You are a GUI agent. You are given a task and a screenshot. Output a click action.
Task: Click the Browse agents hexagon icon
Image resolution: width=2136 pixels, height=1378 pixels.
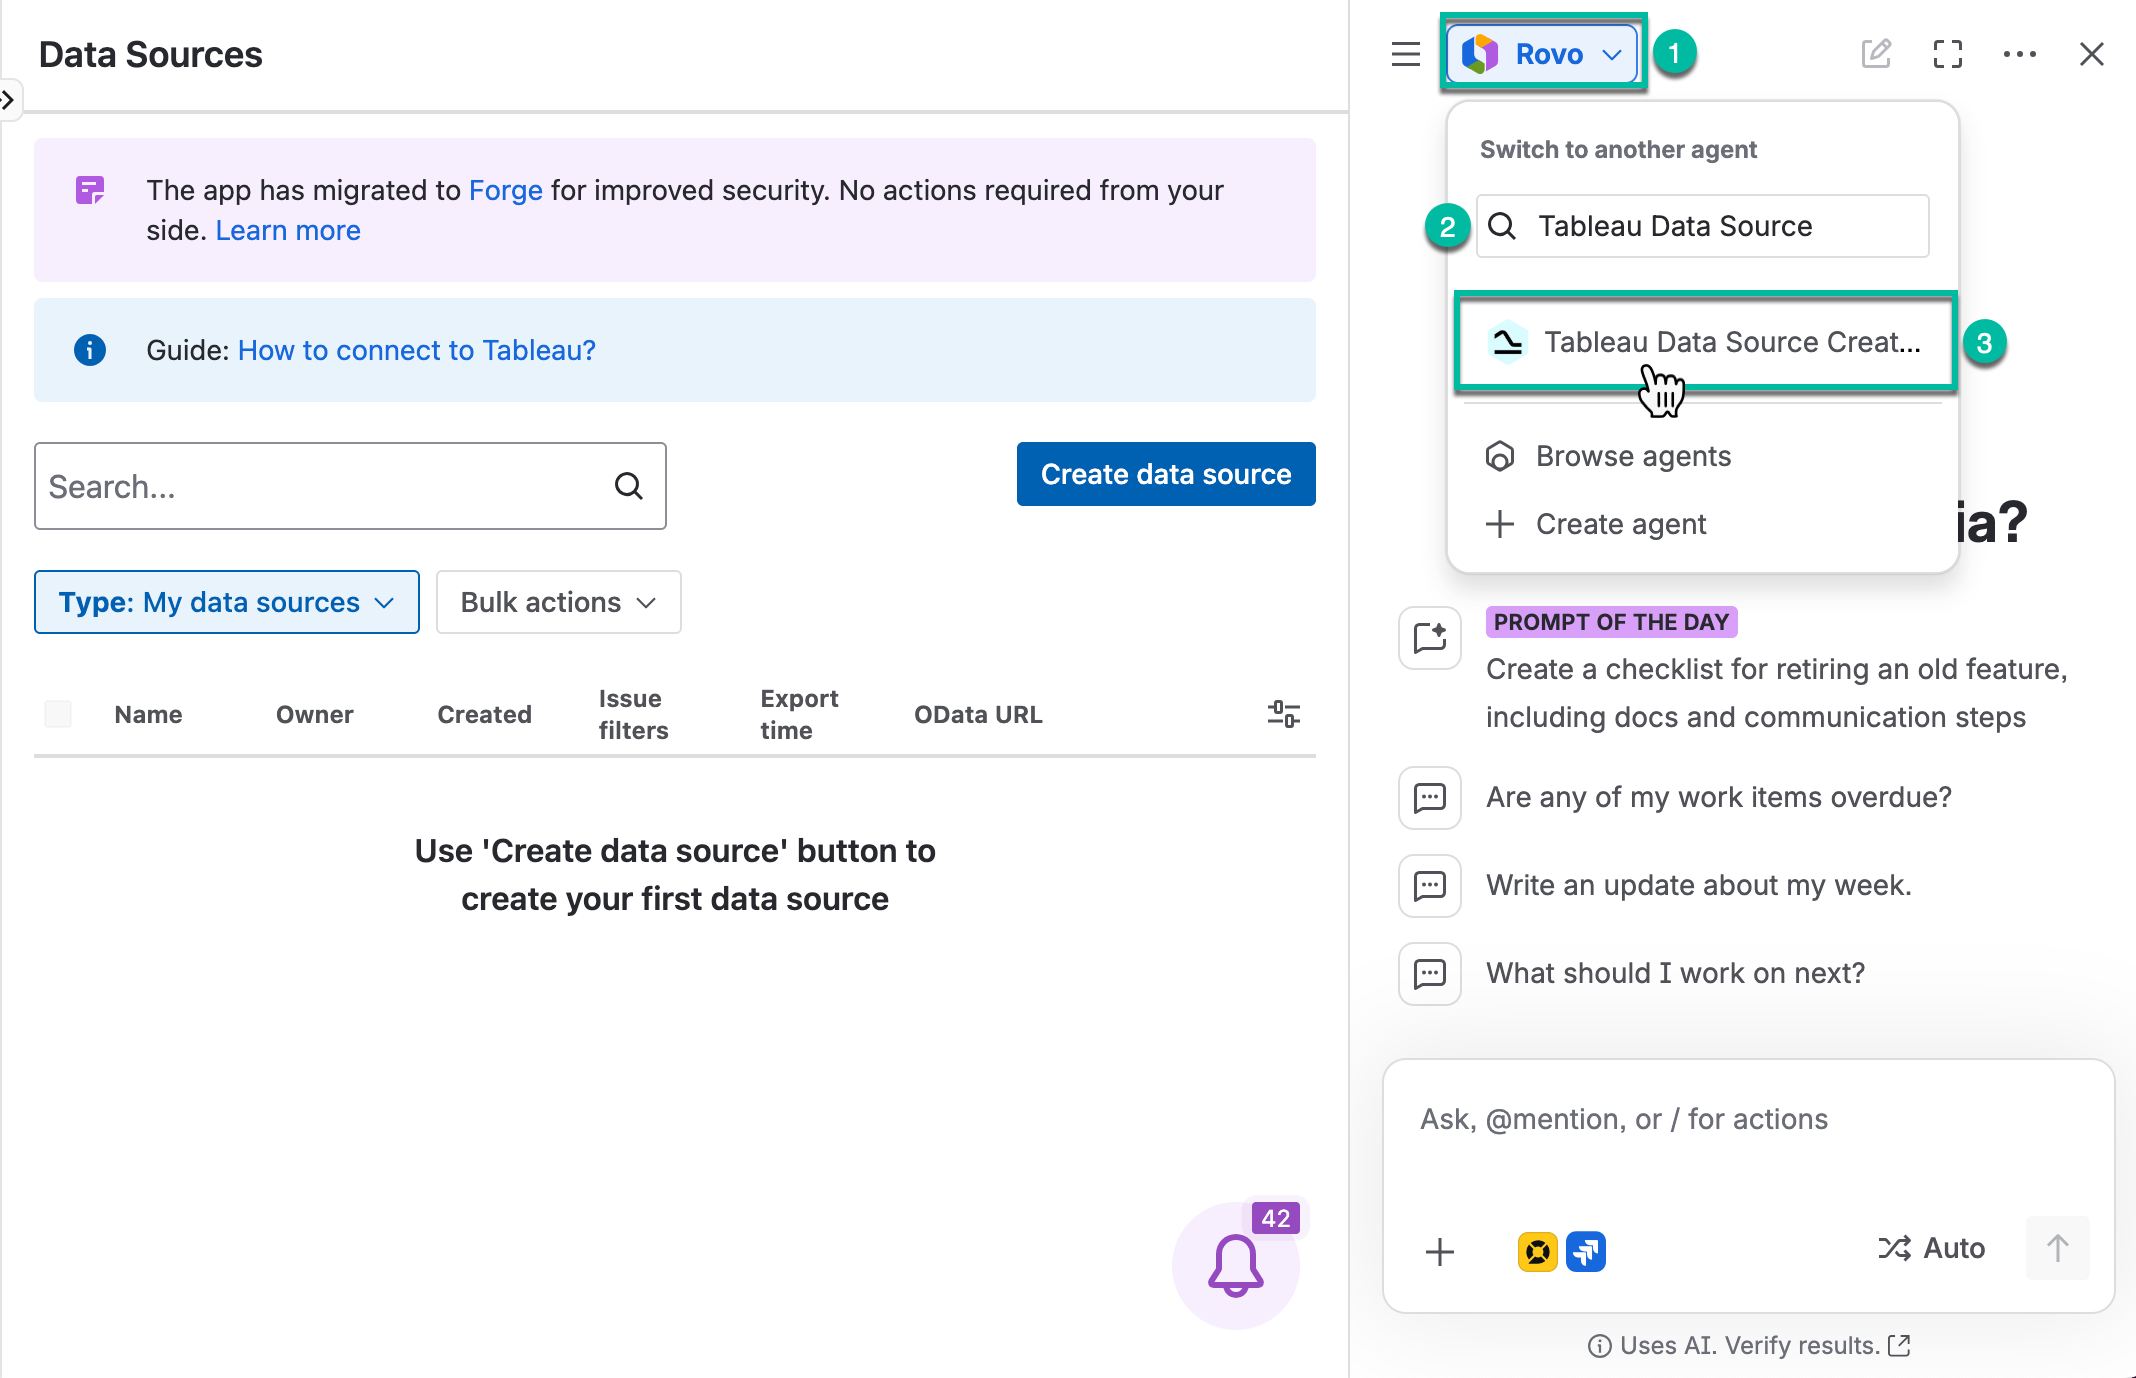1500,456
